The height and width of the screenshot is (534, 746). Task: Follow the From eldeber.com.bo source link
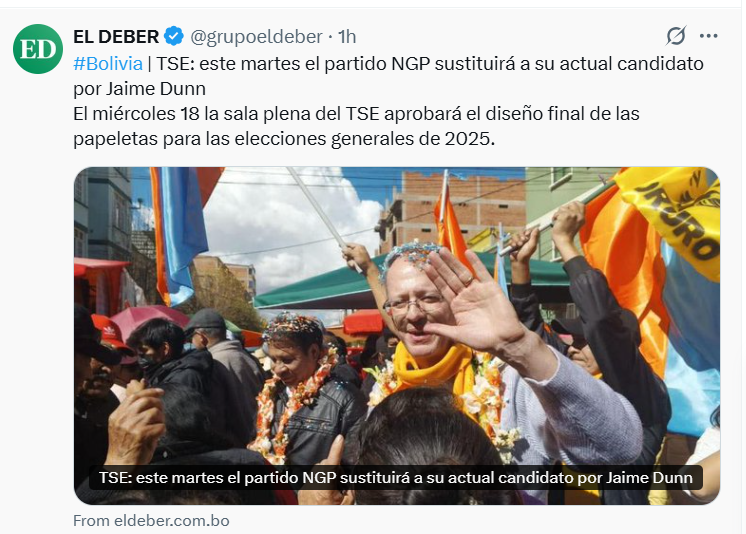(x=151, y=521)
